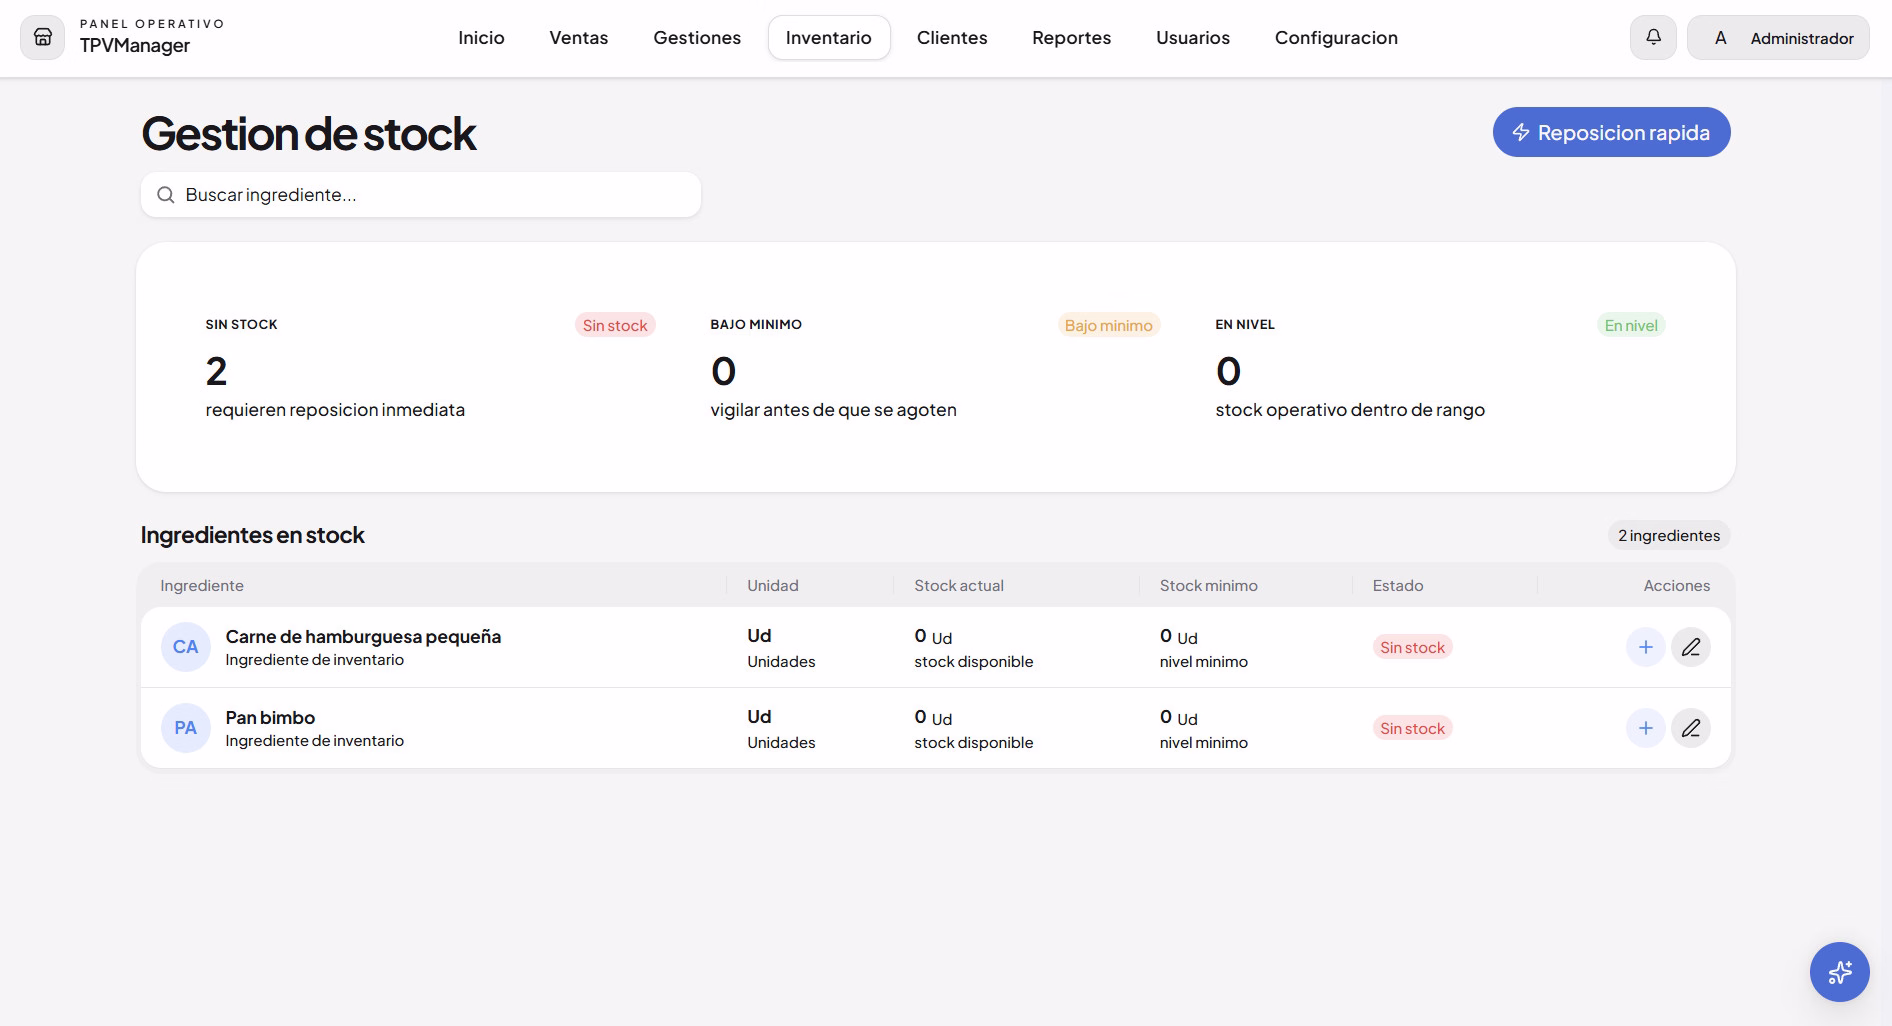Open the Administrador account menu
The height and width of the screenshot is (1026, 1892).
pos(1778,38)
